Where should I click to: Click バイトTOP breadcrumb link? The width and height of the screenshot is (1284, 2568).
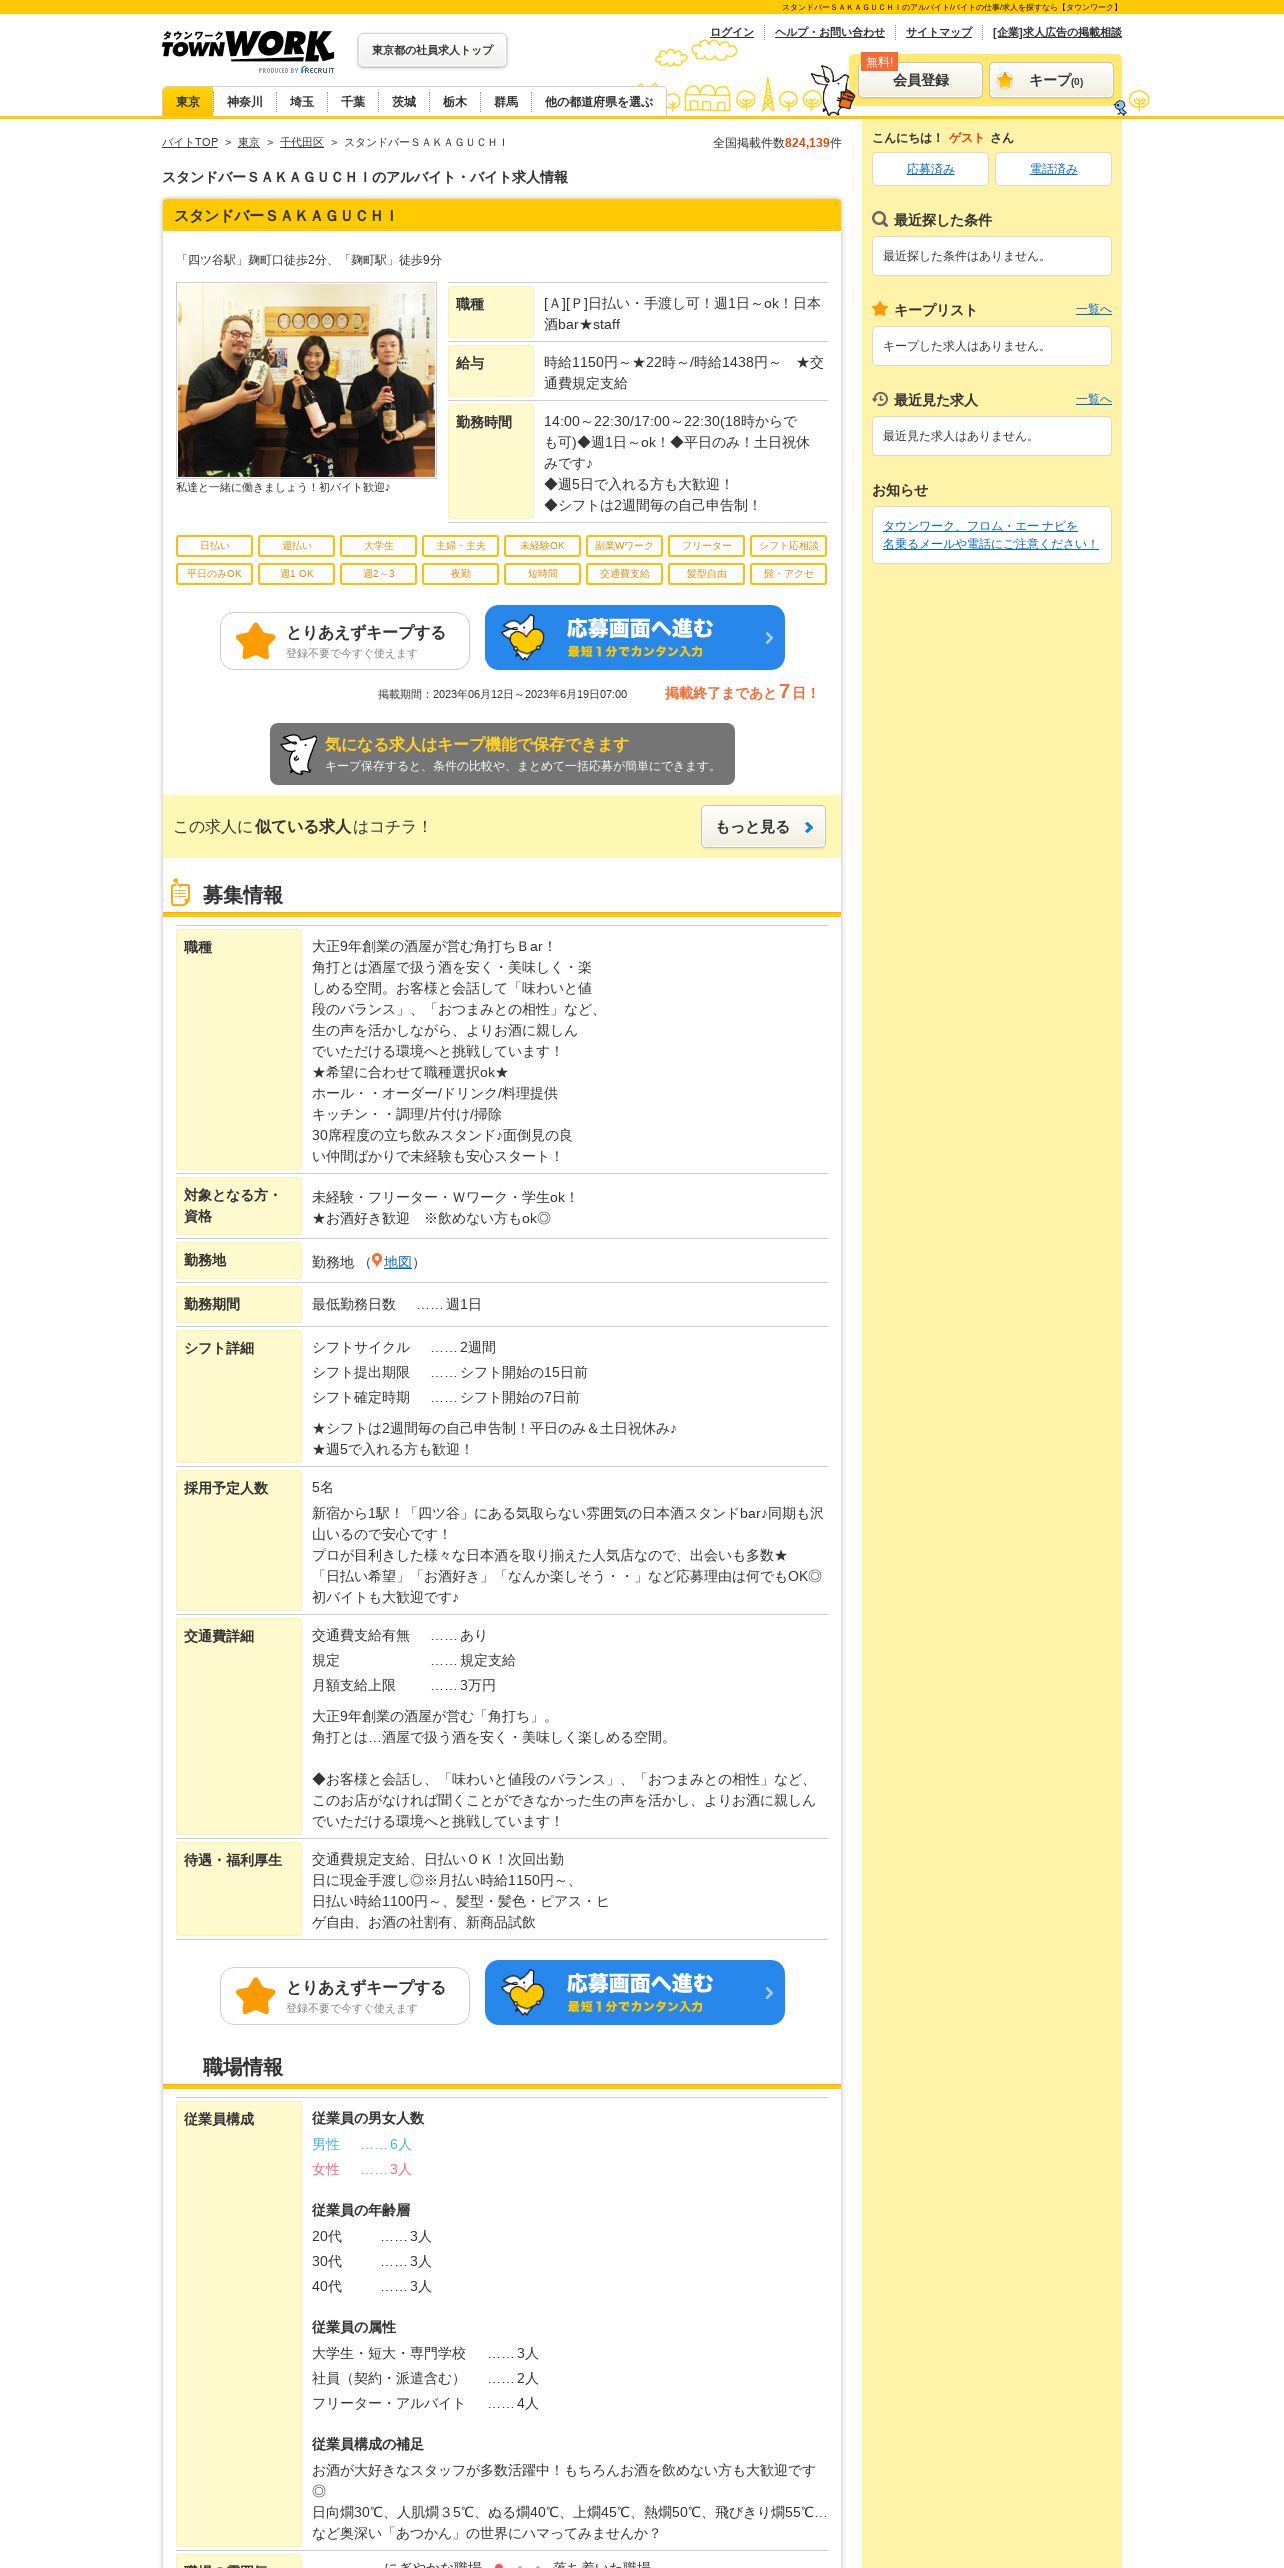coord(190,142)
